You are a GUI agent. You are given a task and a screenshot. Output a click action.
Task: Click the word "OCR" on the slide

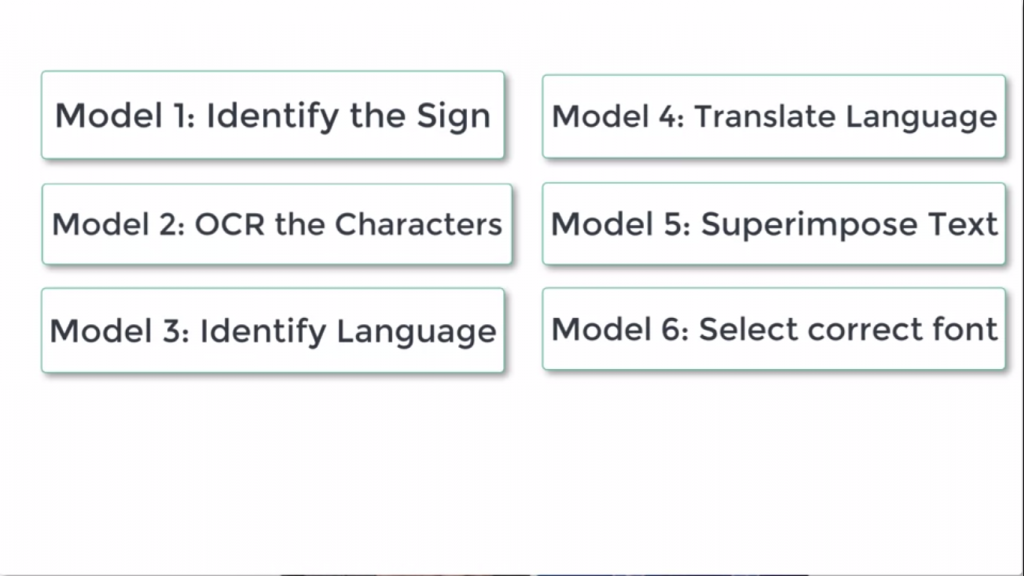point(230,224)
